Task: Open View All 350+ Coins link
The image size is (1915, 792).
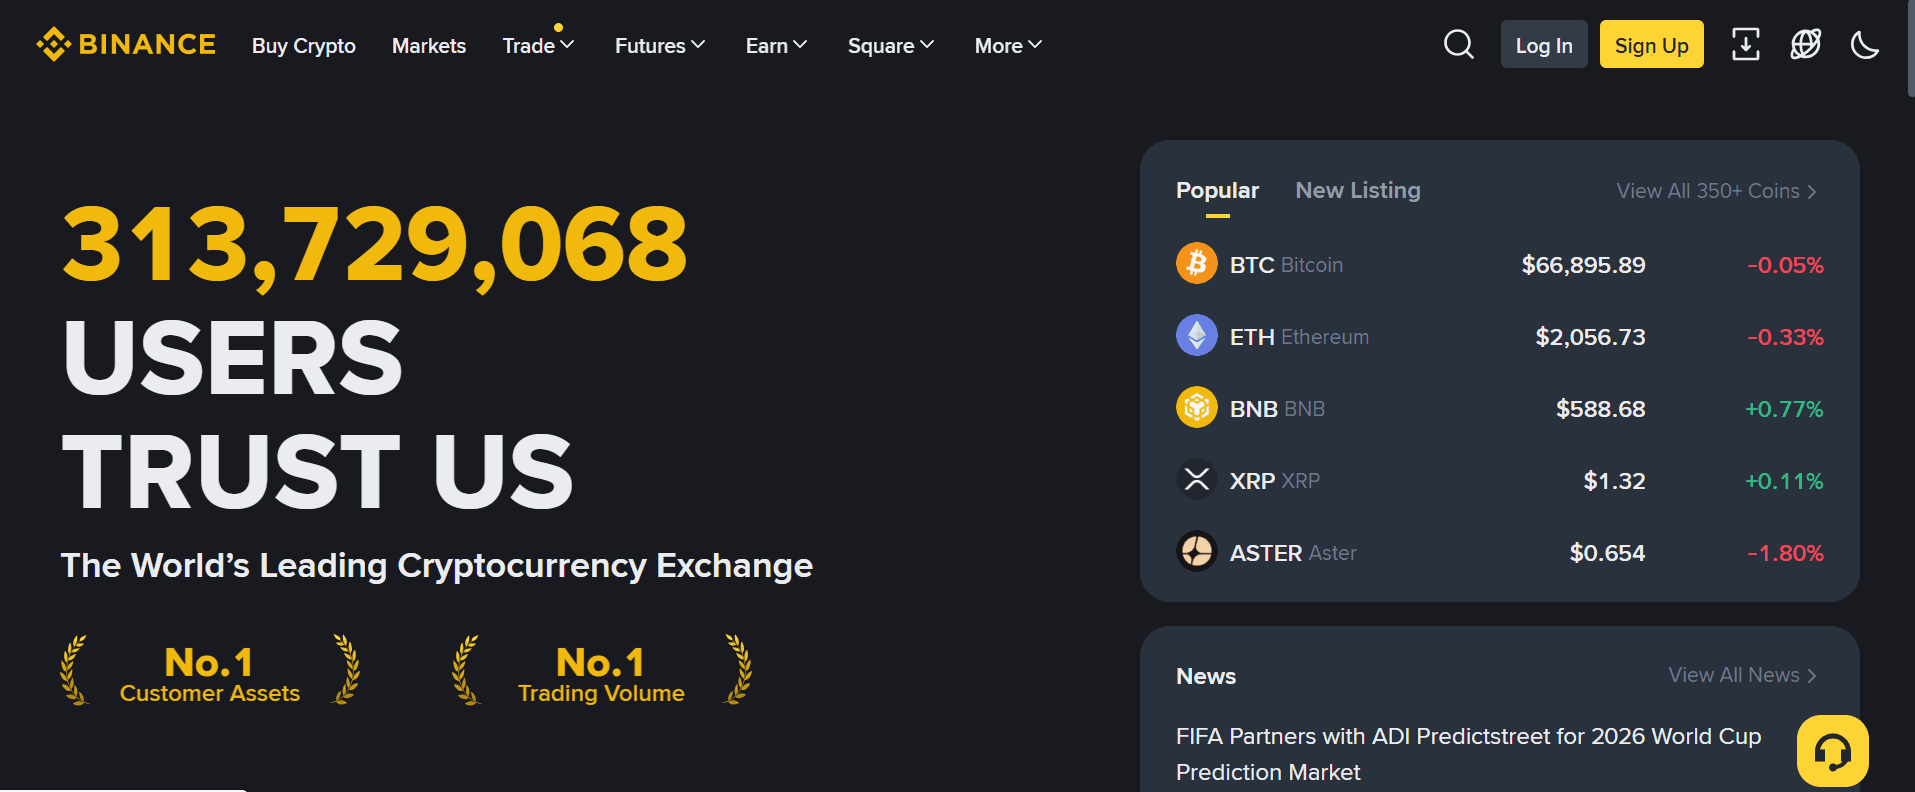Action: (1714, 190)
